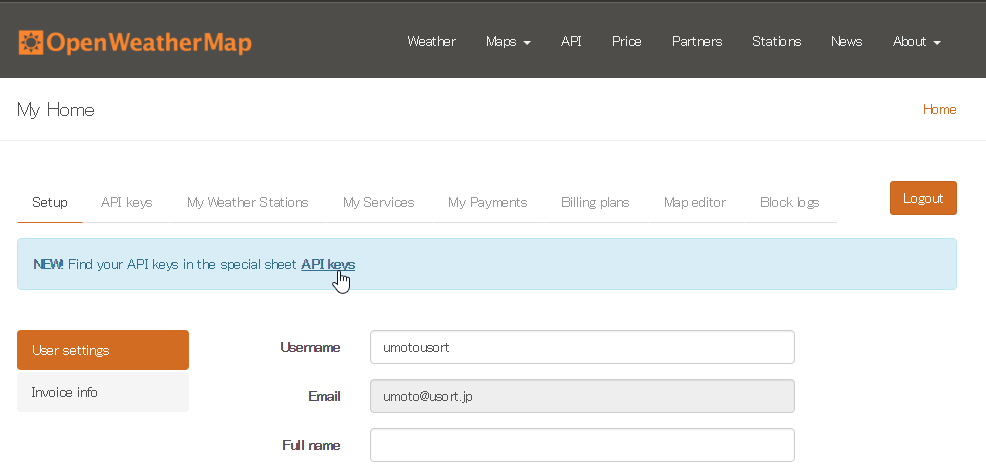Visit the Stations page

coord(777,42)
